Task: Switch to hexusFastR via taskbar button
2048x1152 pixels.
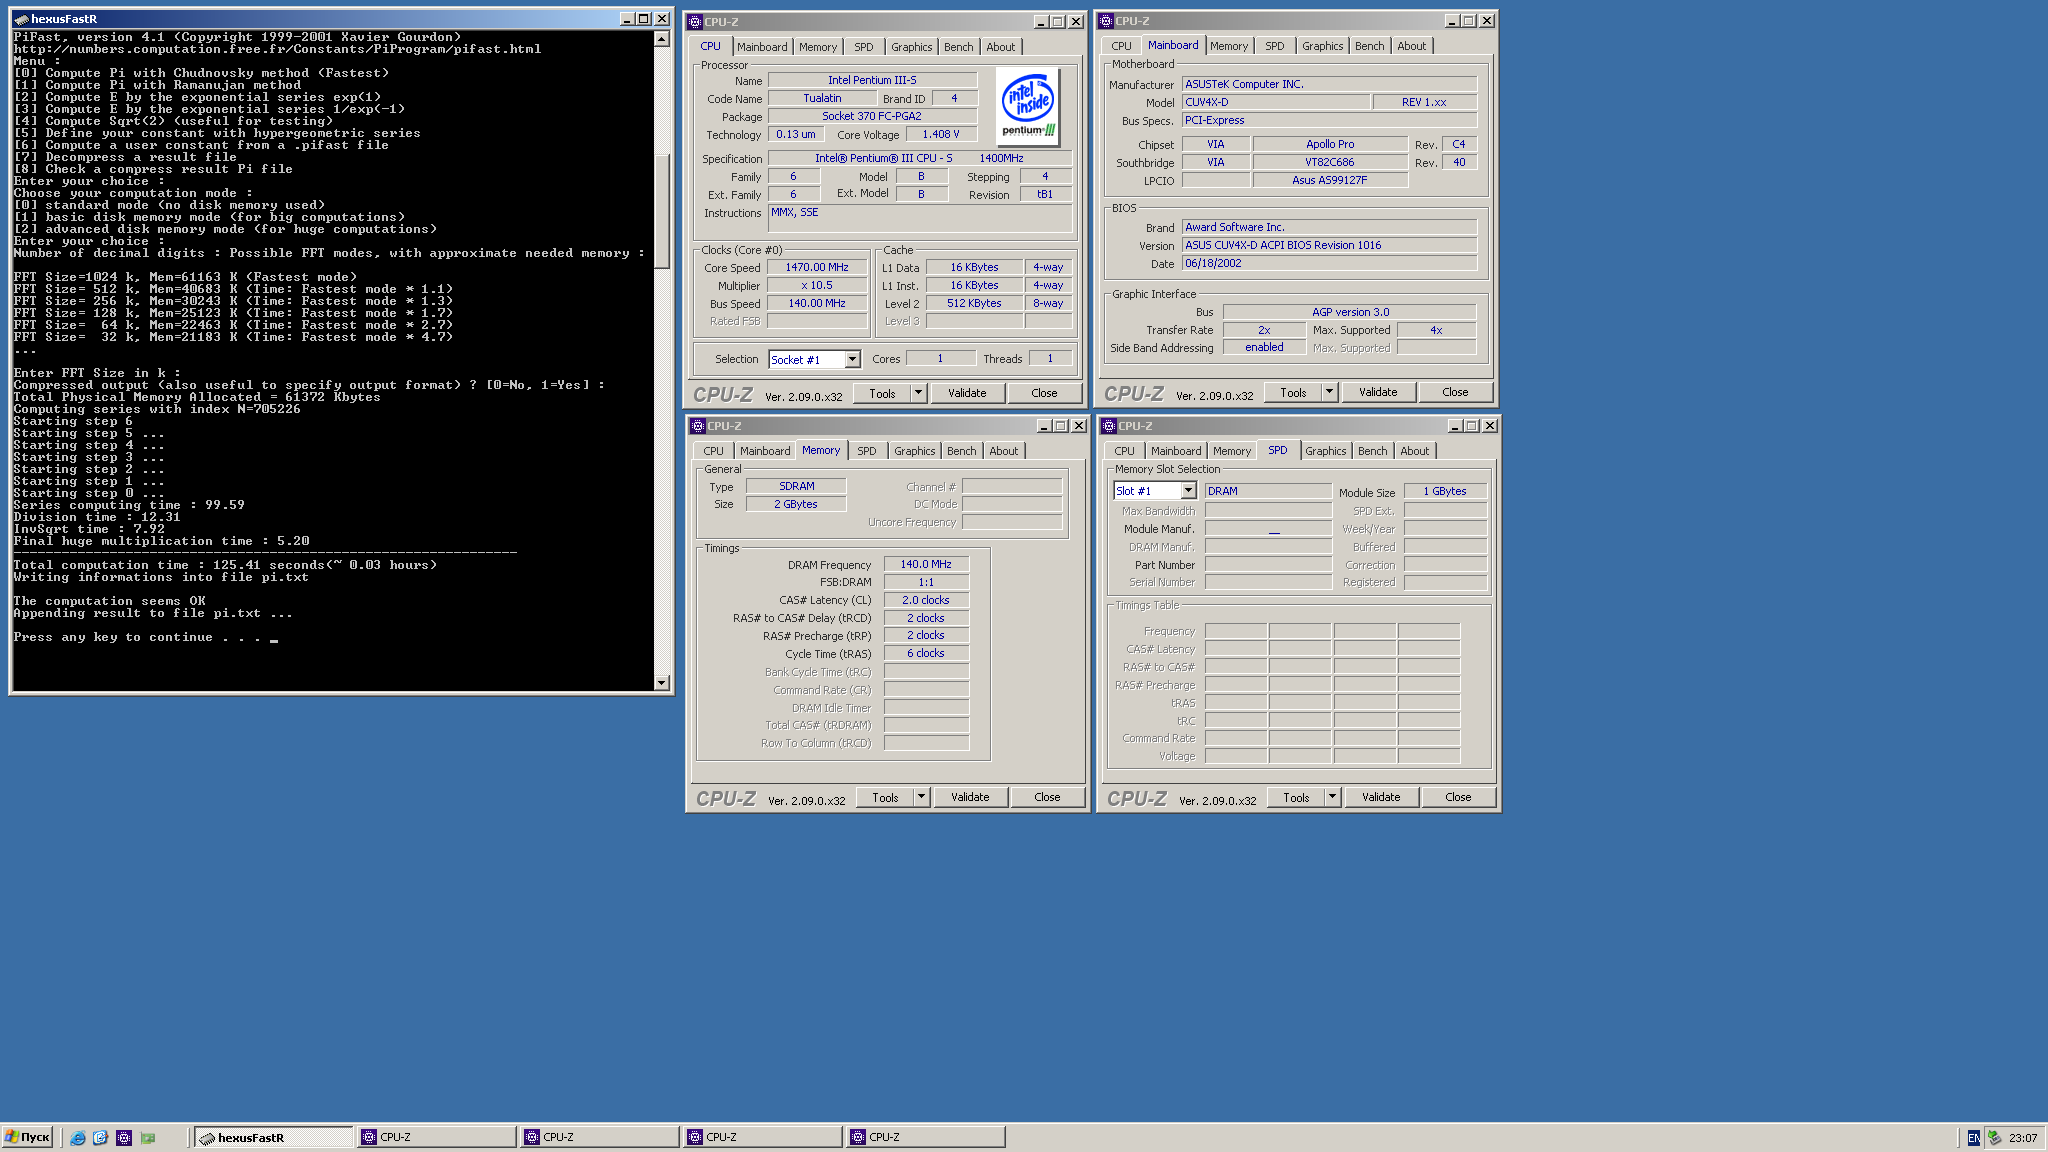Action: pos(273,1137)
